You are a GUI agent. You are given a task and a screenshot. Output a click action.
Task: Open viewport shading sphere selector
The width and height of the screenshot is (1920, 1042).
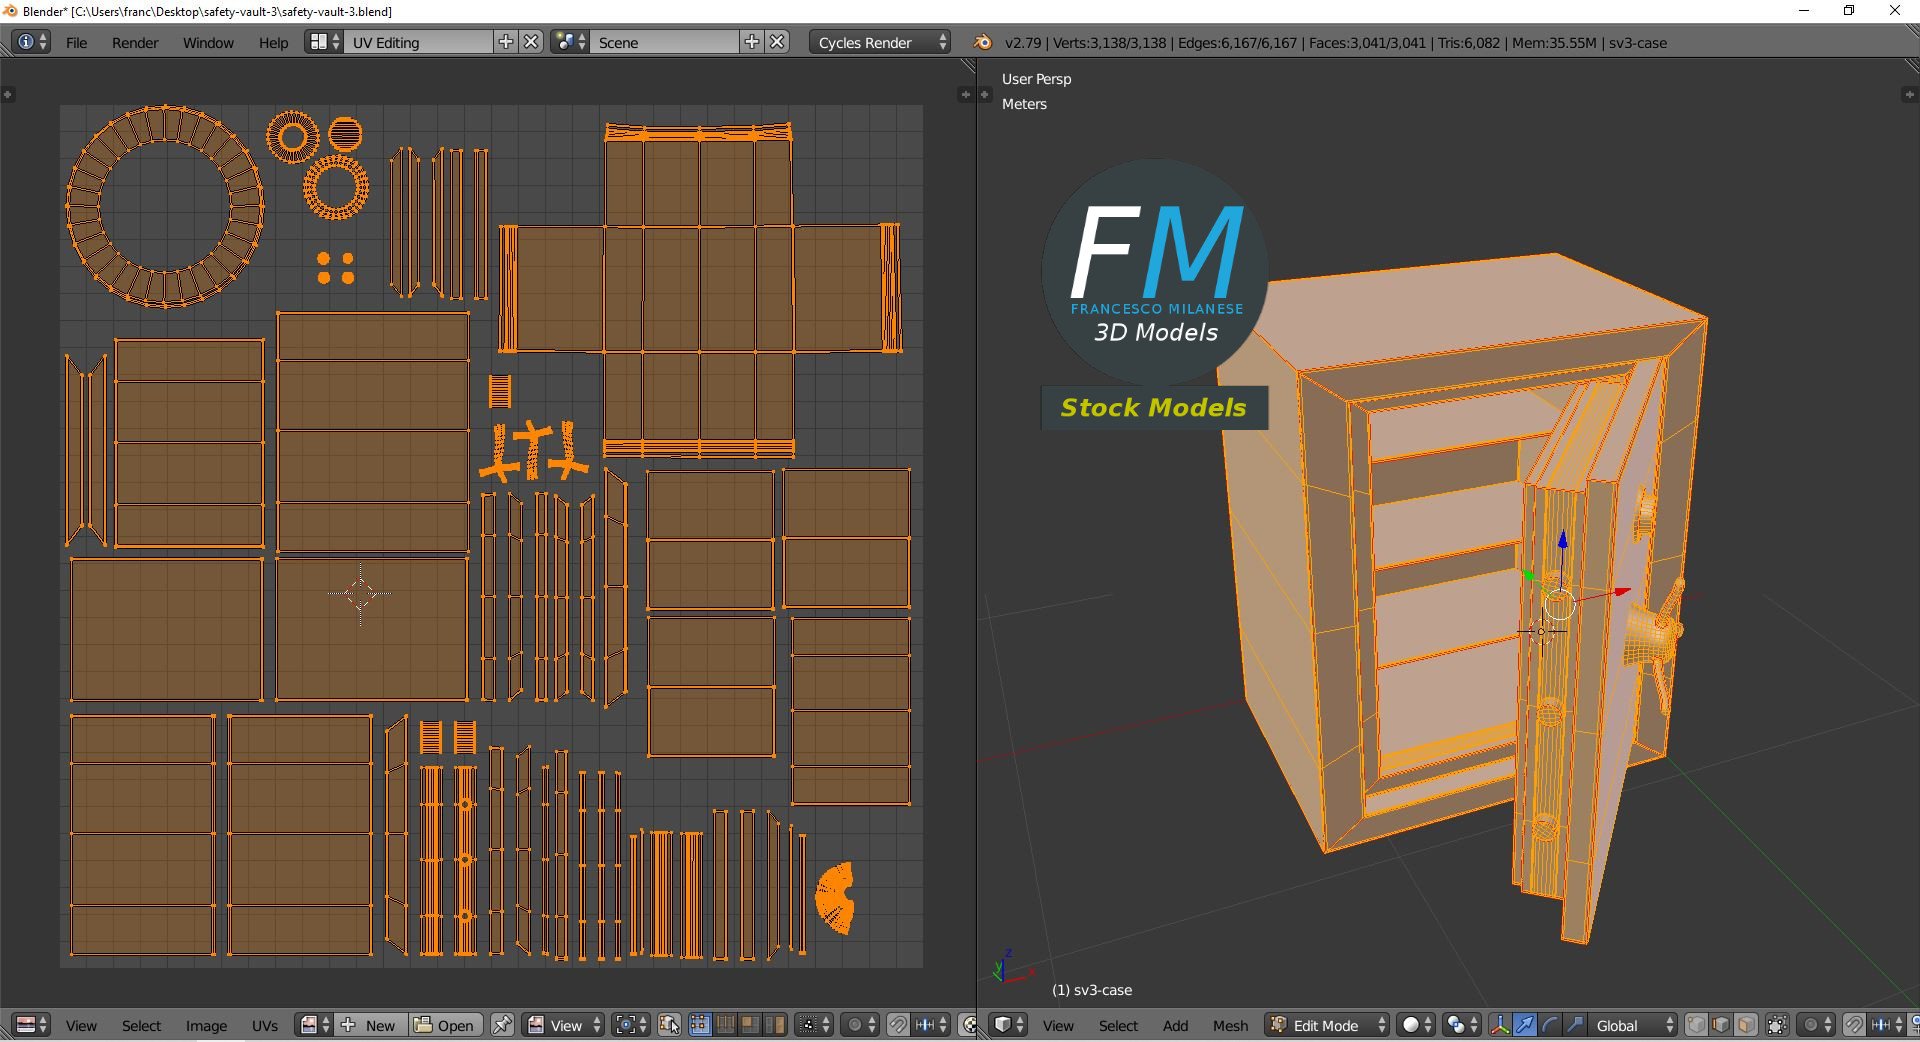[1415, 1025]
